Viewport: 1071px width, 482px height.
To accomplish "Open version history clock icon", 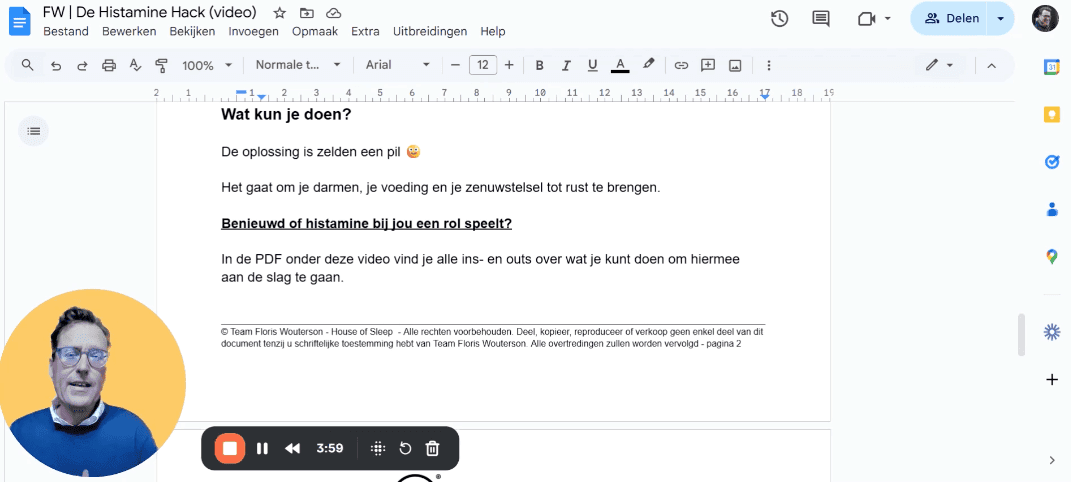I will [x=779, y=19].
